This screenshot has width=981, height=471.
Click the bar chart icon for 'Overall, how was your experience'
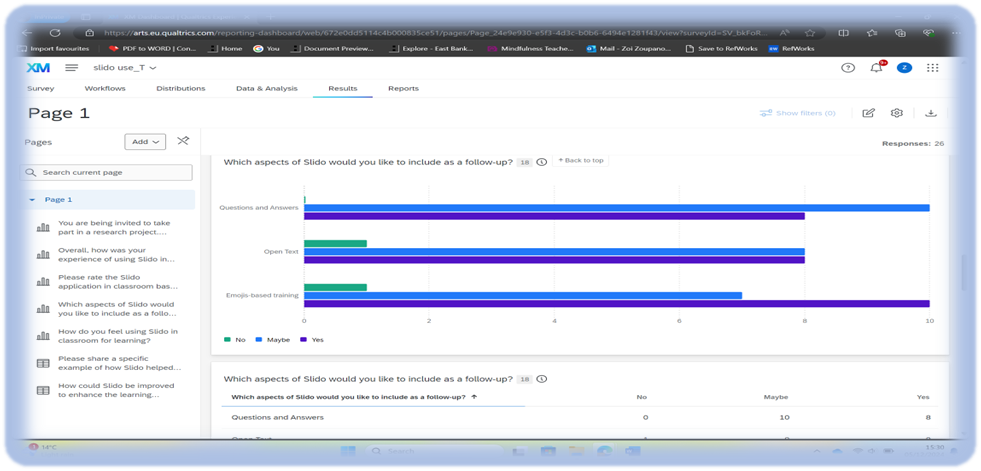tap(43, 255)
